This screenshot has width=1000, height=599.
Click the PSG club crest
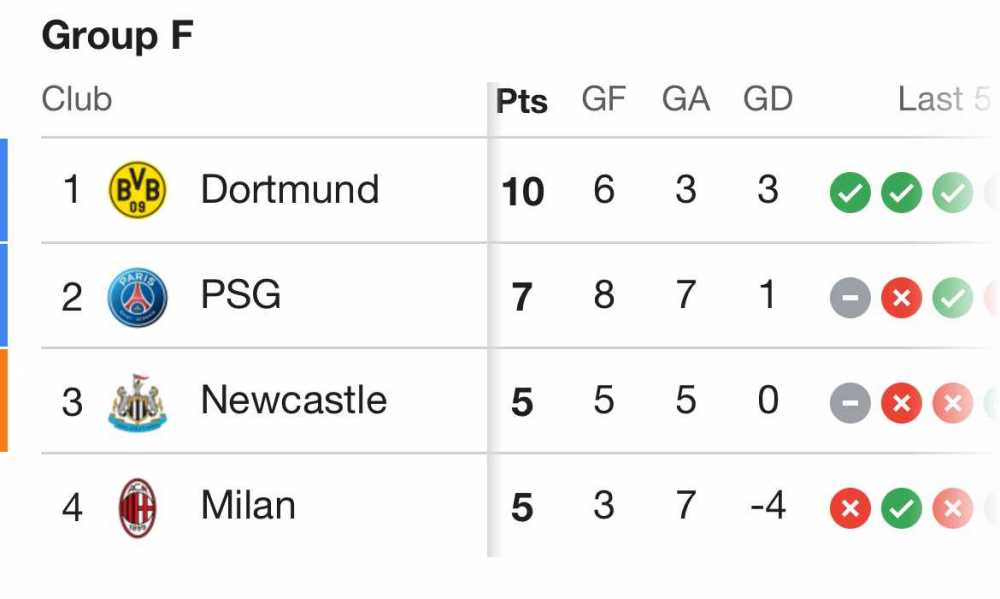(137, 296)
